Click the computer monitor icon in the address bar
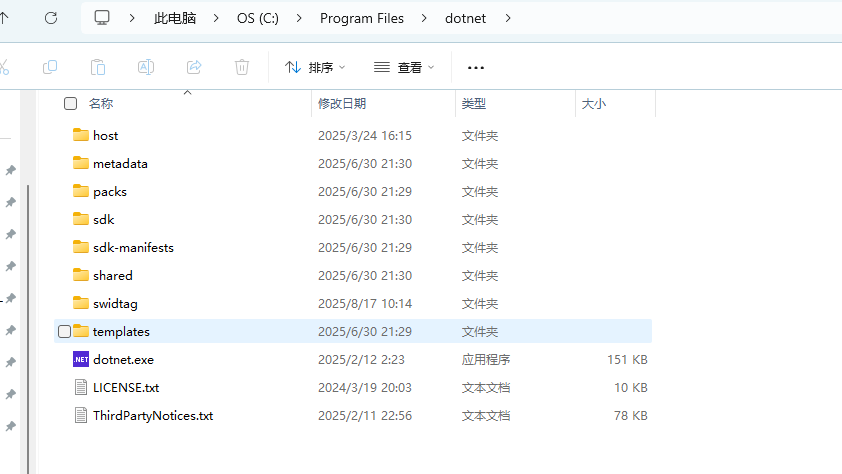The width and height of the screenshot is (842, 474). [102, 18]
